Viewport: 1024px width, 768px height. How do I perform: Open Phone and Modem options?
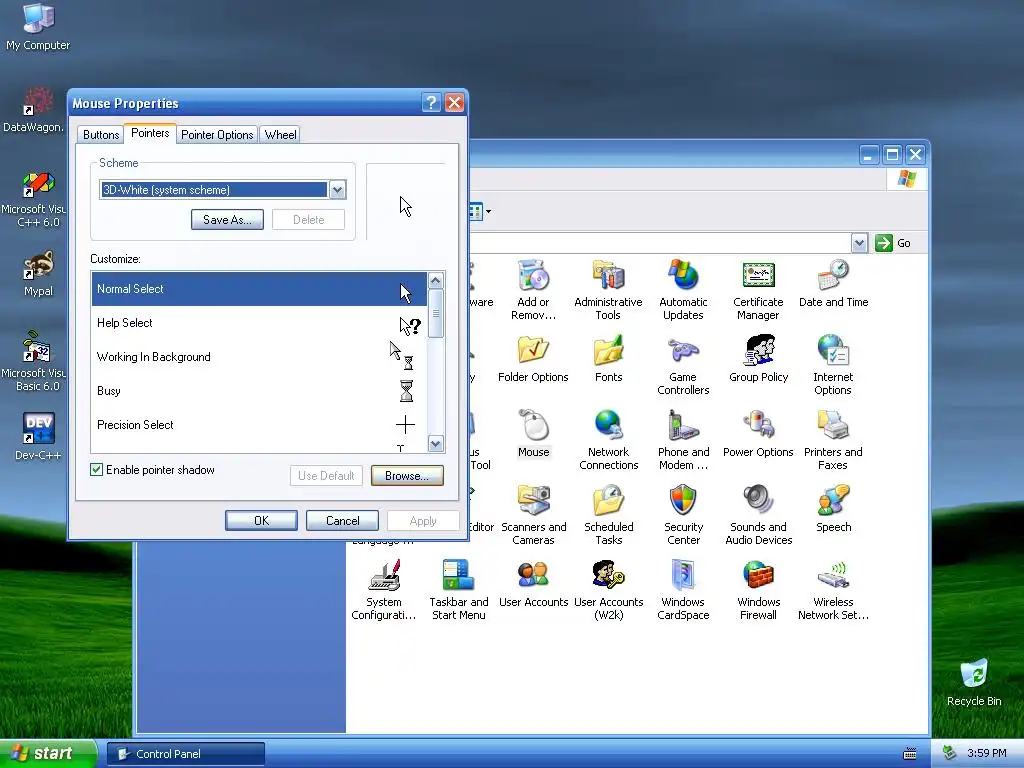(x=683, y=440)
